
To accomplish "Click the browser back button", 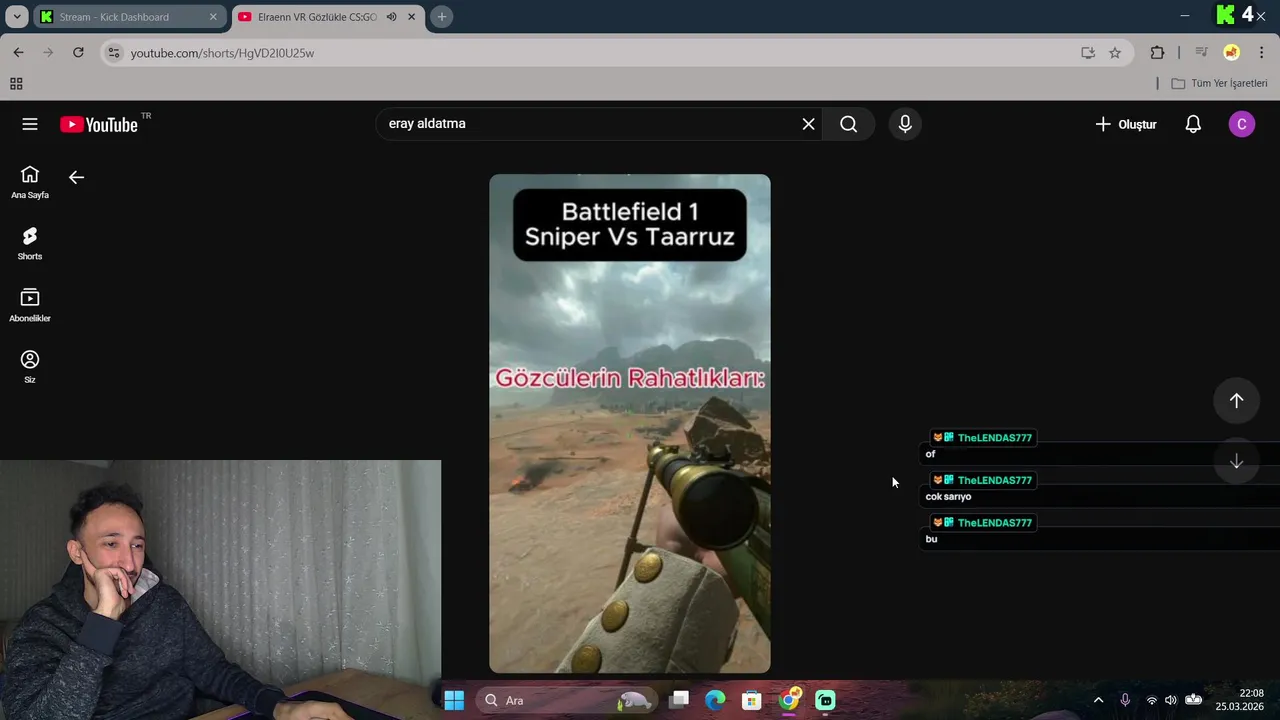I will 18,52.
